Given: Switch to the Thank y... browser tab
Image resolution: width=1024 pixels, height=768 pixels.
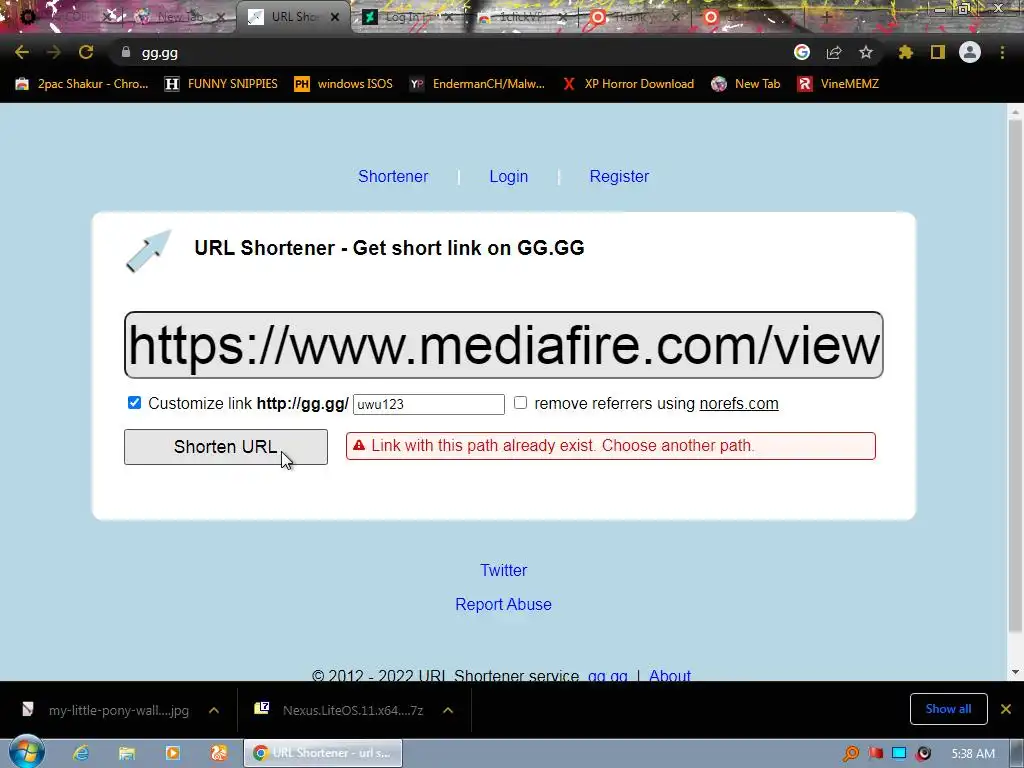Looking at the screenshot, I should point(630,17).
